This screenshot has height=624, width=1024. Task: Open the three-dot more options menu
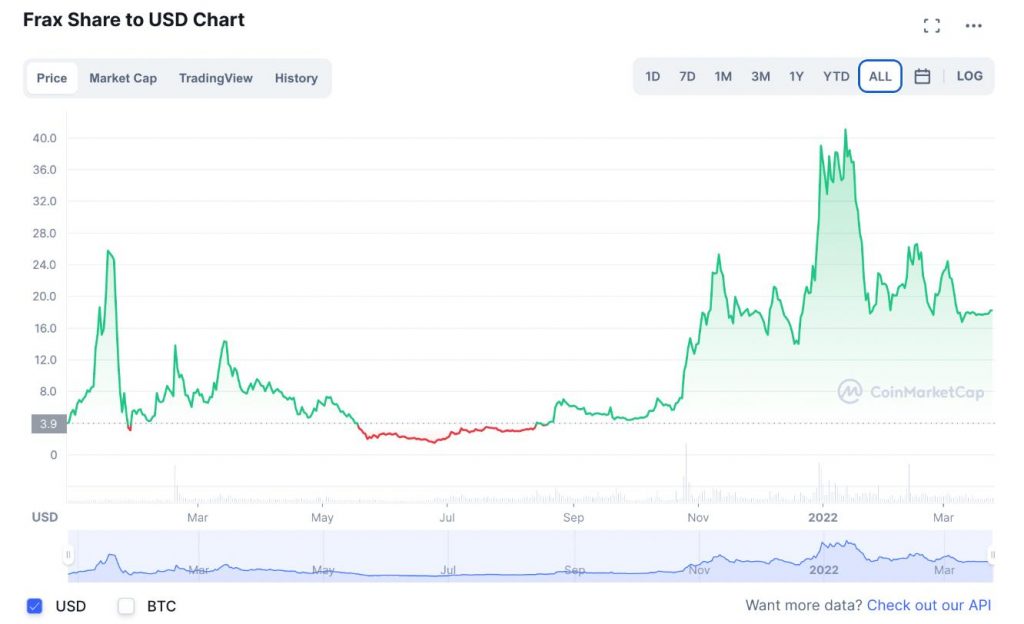[974, 26]
